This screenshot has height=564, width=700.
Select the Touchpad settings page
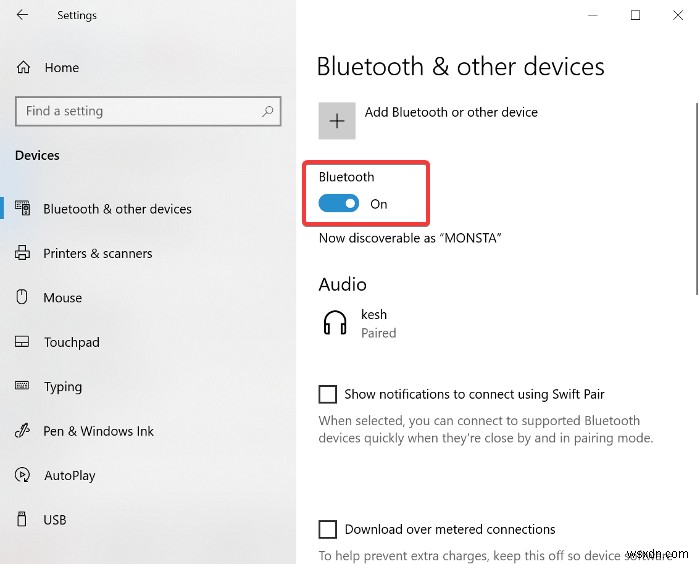(x=148, y=342)
